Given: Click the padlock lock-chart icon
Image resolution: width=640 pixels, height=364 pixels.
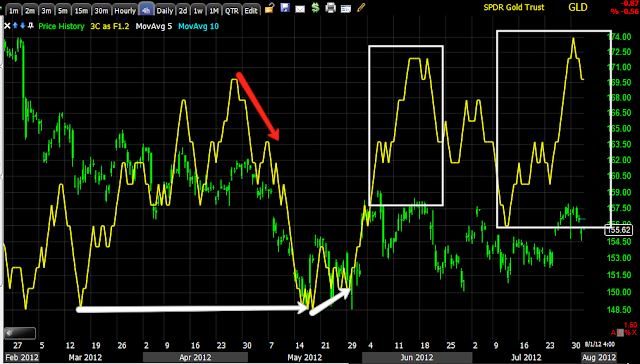Looking at the screenshot, I should (x=269, y=8).
